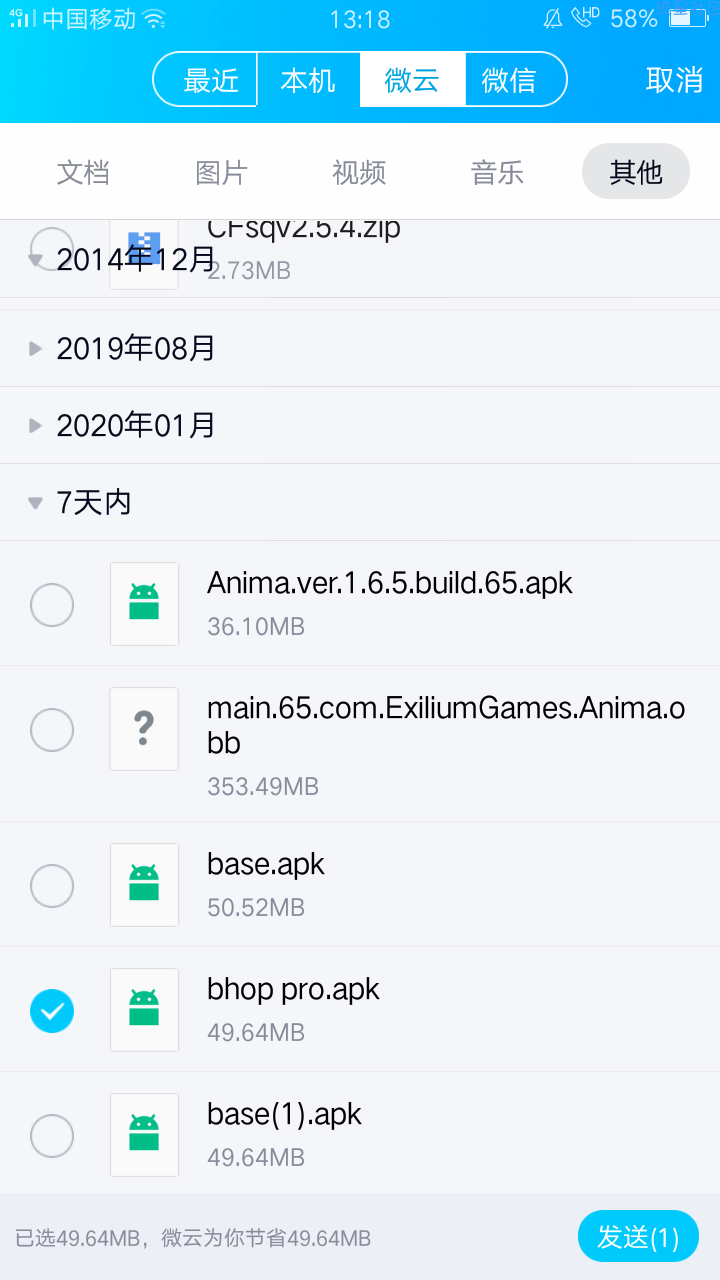Tap the Android icon beside base(1).apk
Viewport: 720px width, 1280px height.
(144, 1135)
